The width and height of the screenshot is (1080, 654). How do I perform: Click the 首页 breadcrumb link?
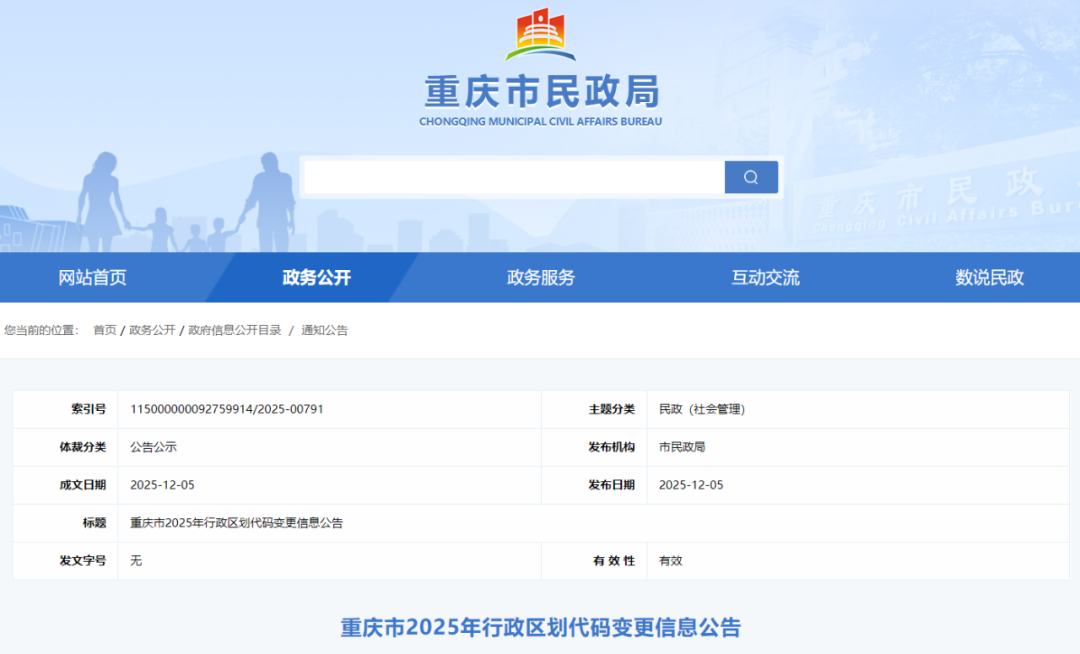click(x=103, y=329)
